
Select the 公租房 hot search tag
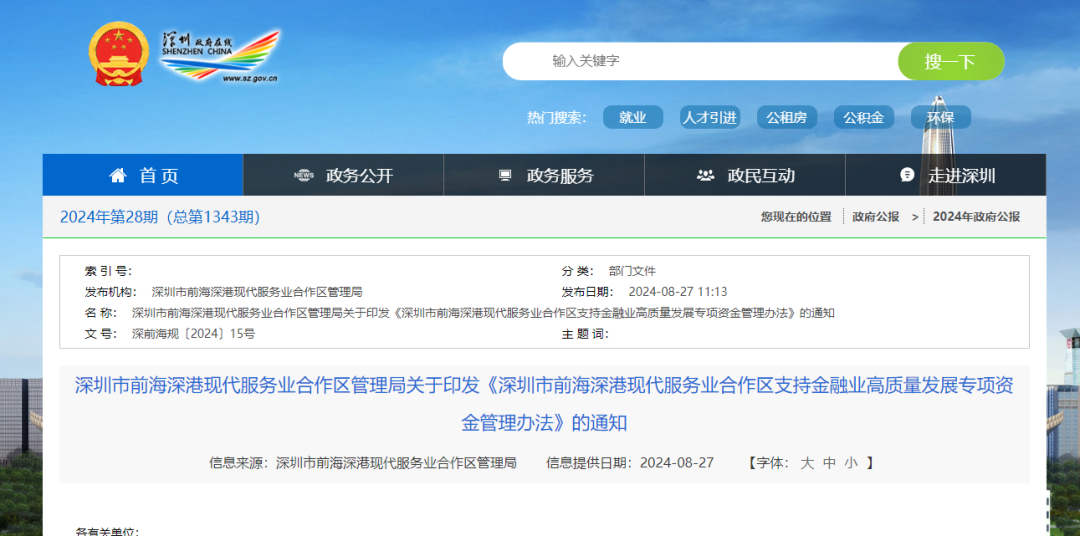click(787, 117)
